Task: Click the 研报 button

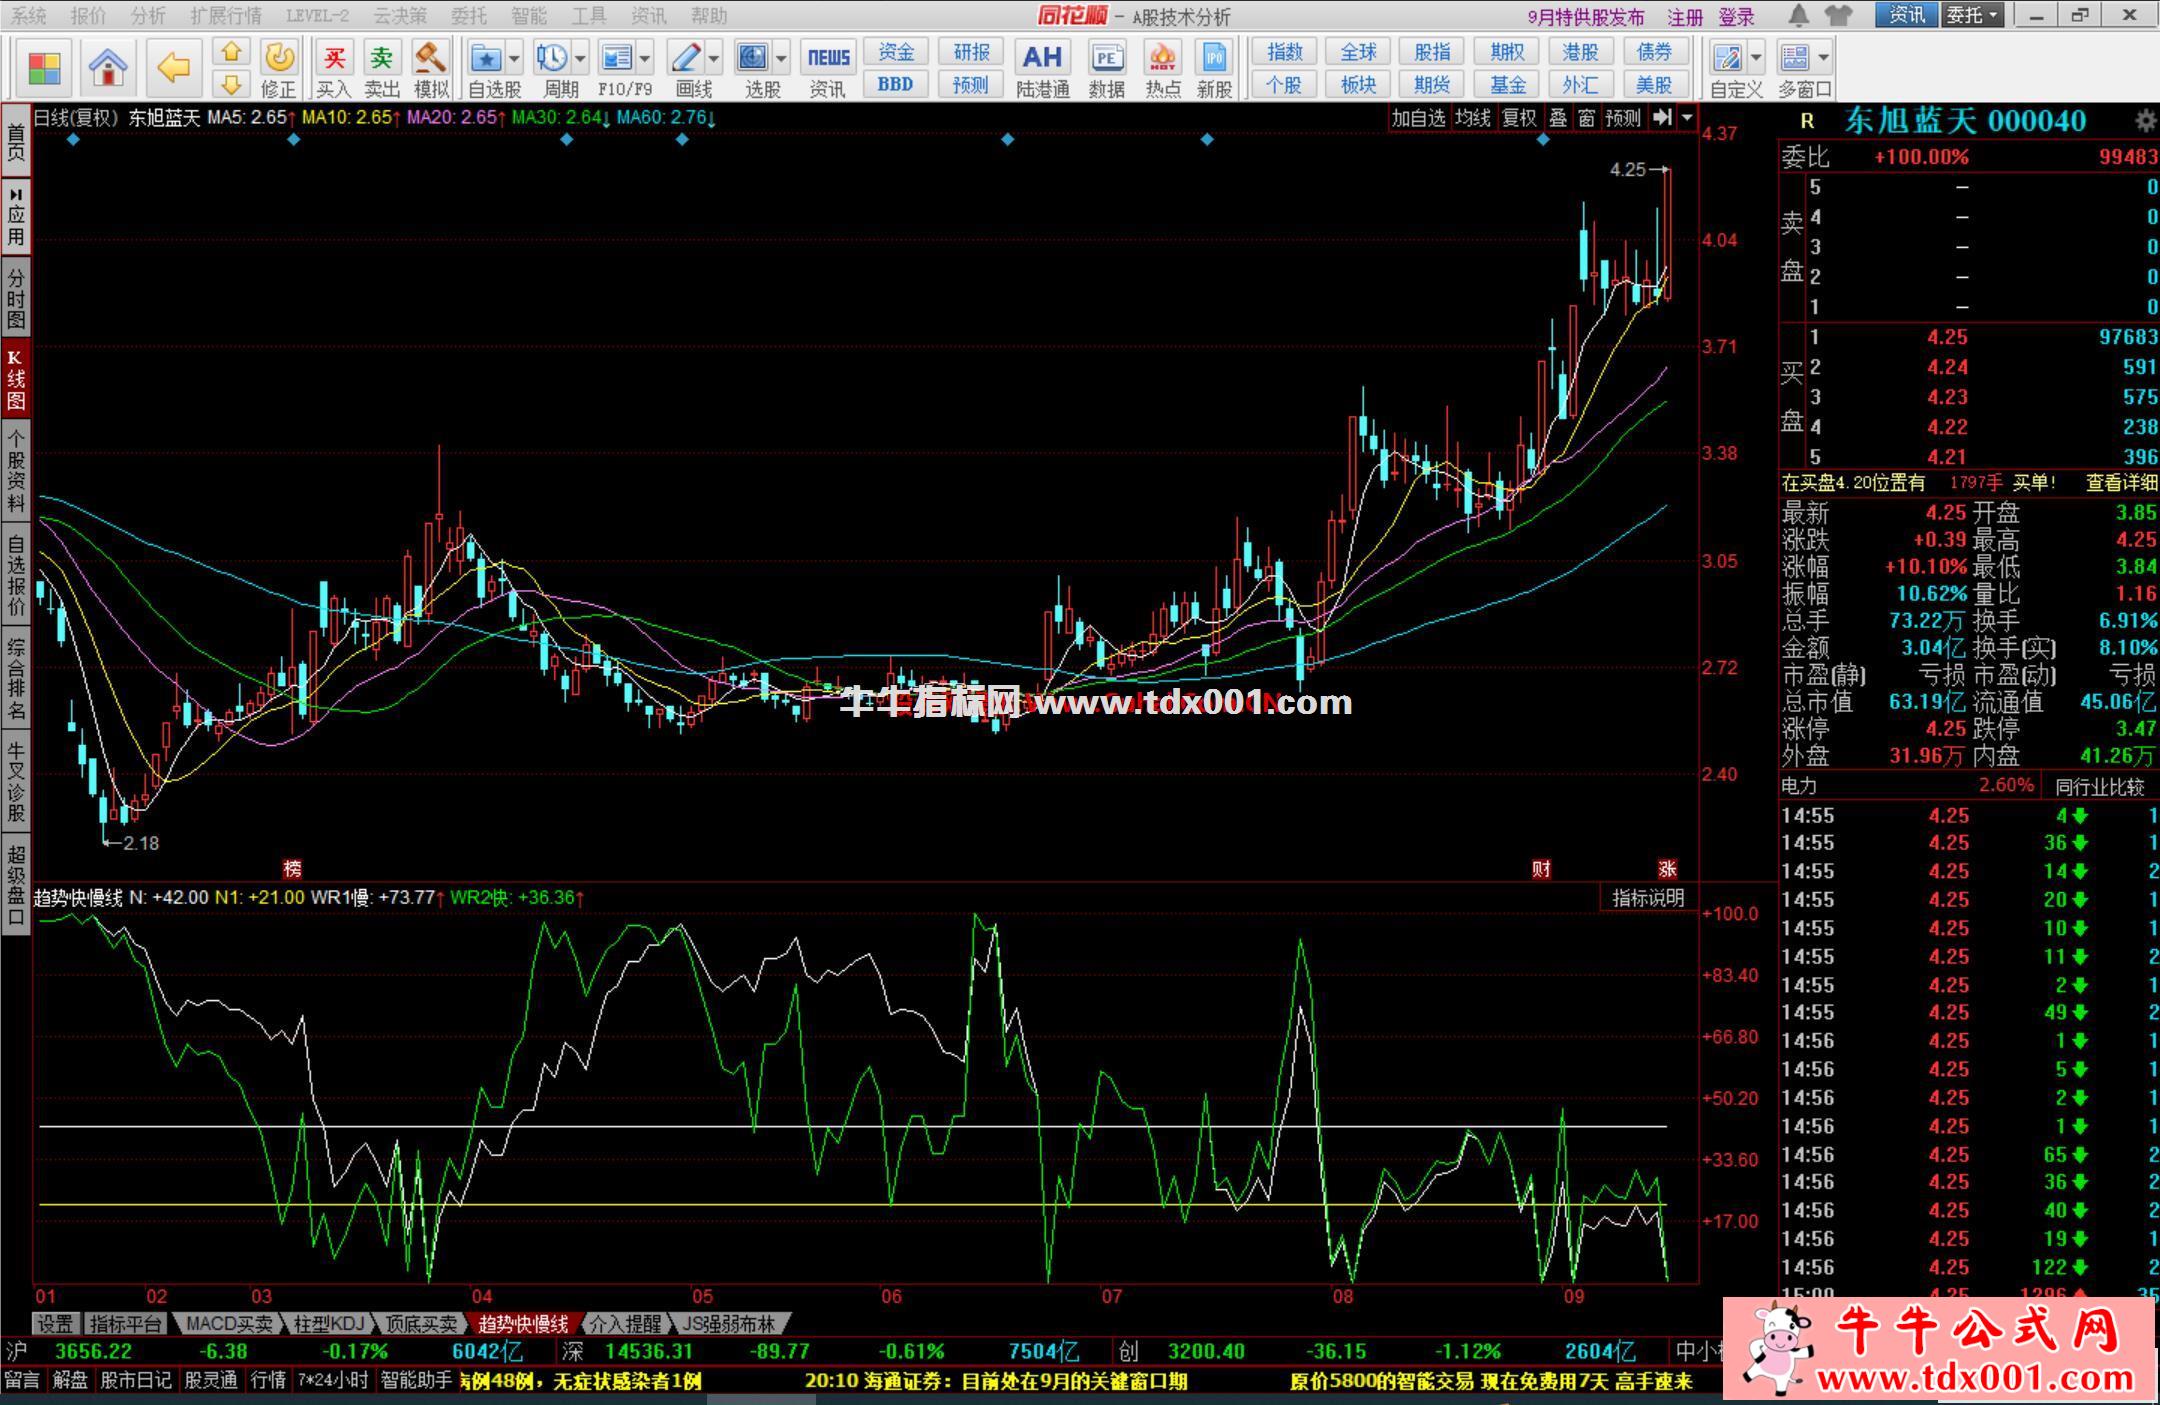Action: pos(972,52)
